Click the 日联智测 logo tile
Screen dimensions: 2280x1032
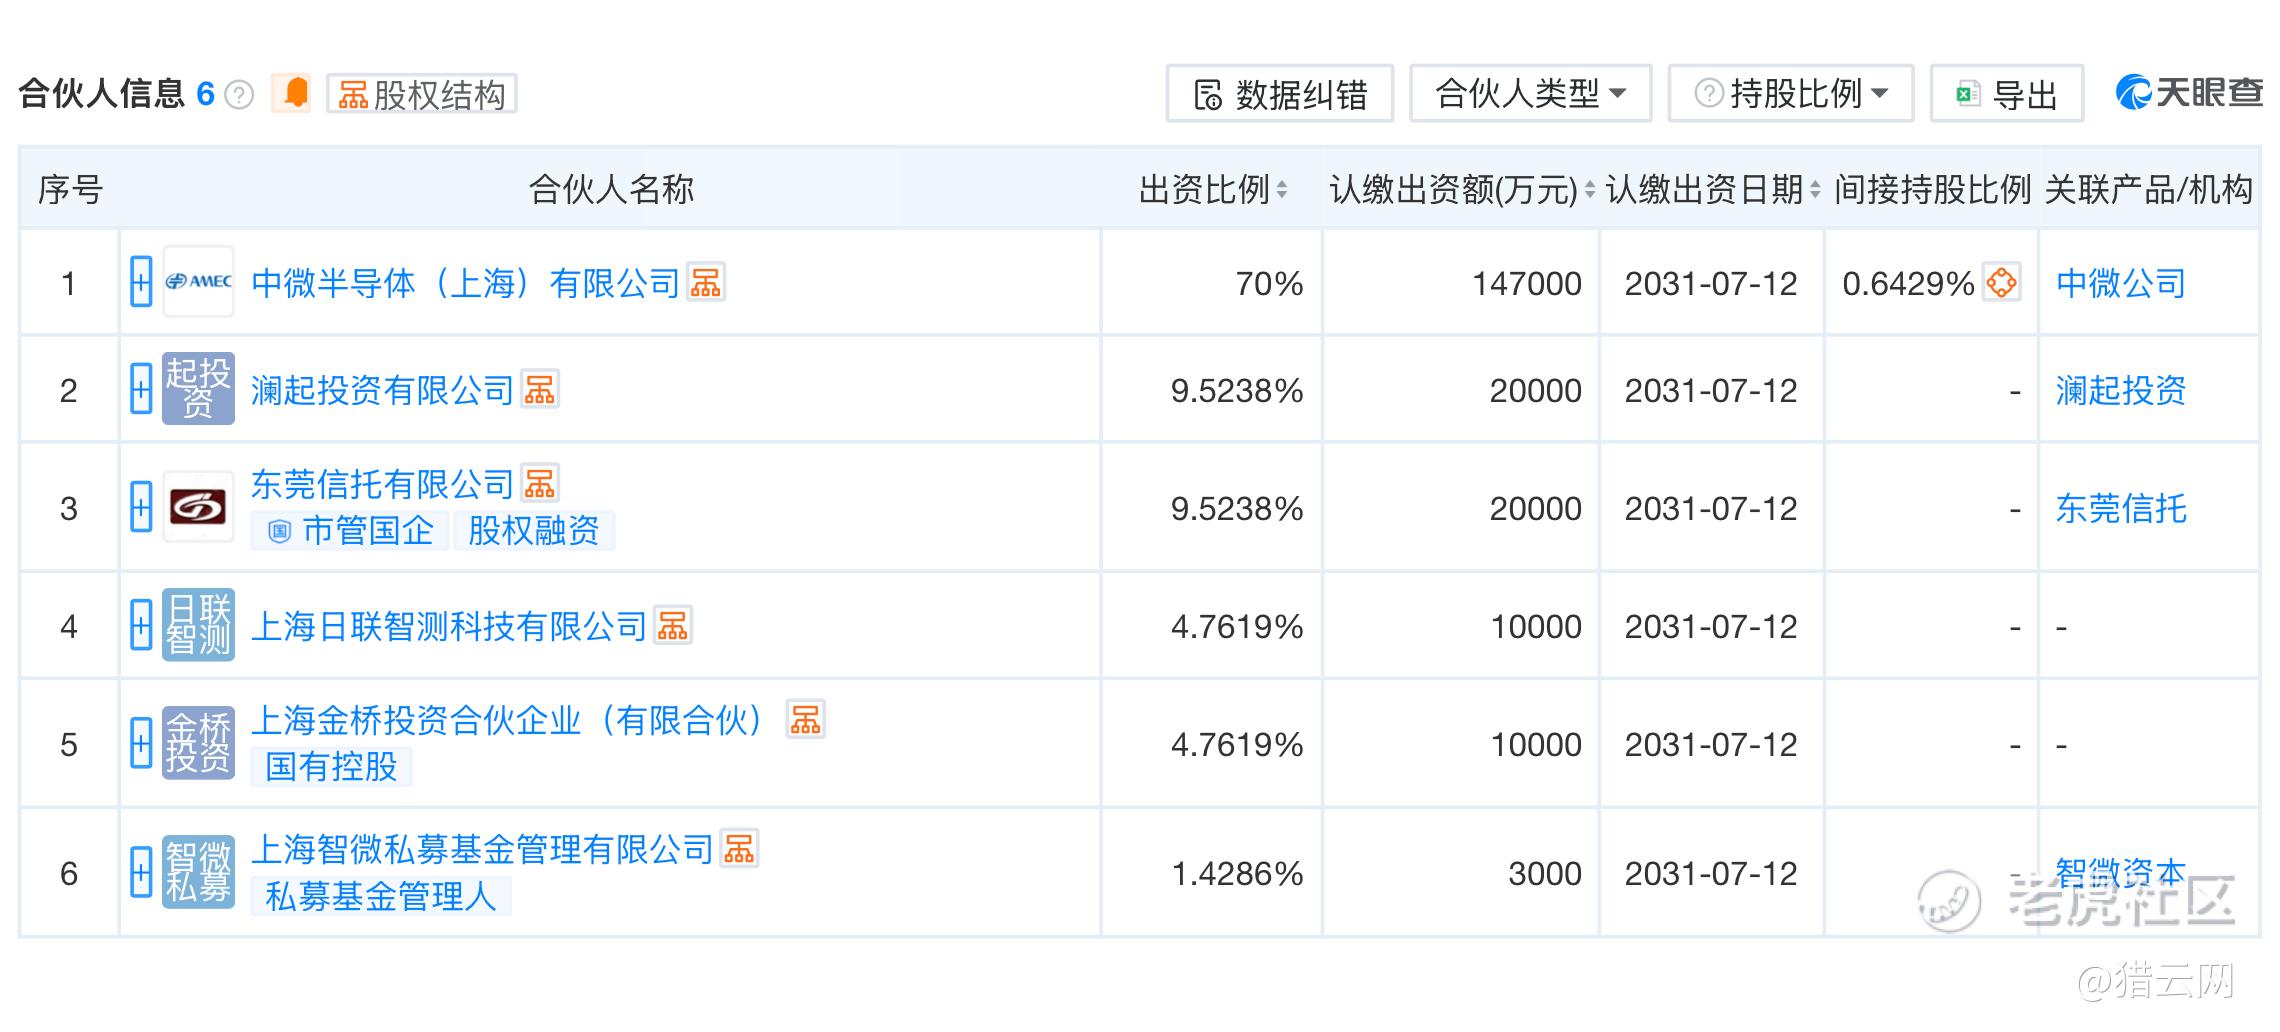198,625
